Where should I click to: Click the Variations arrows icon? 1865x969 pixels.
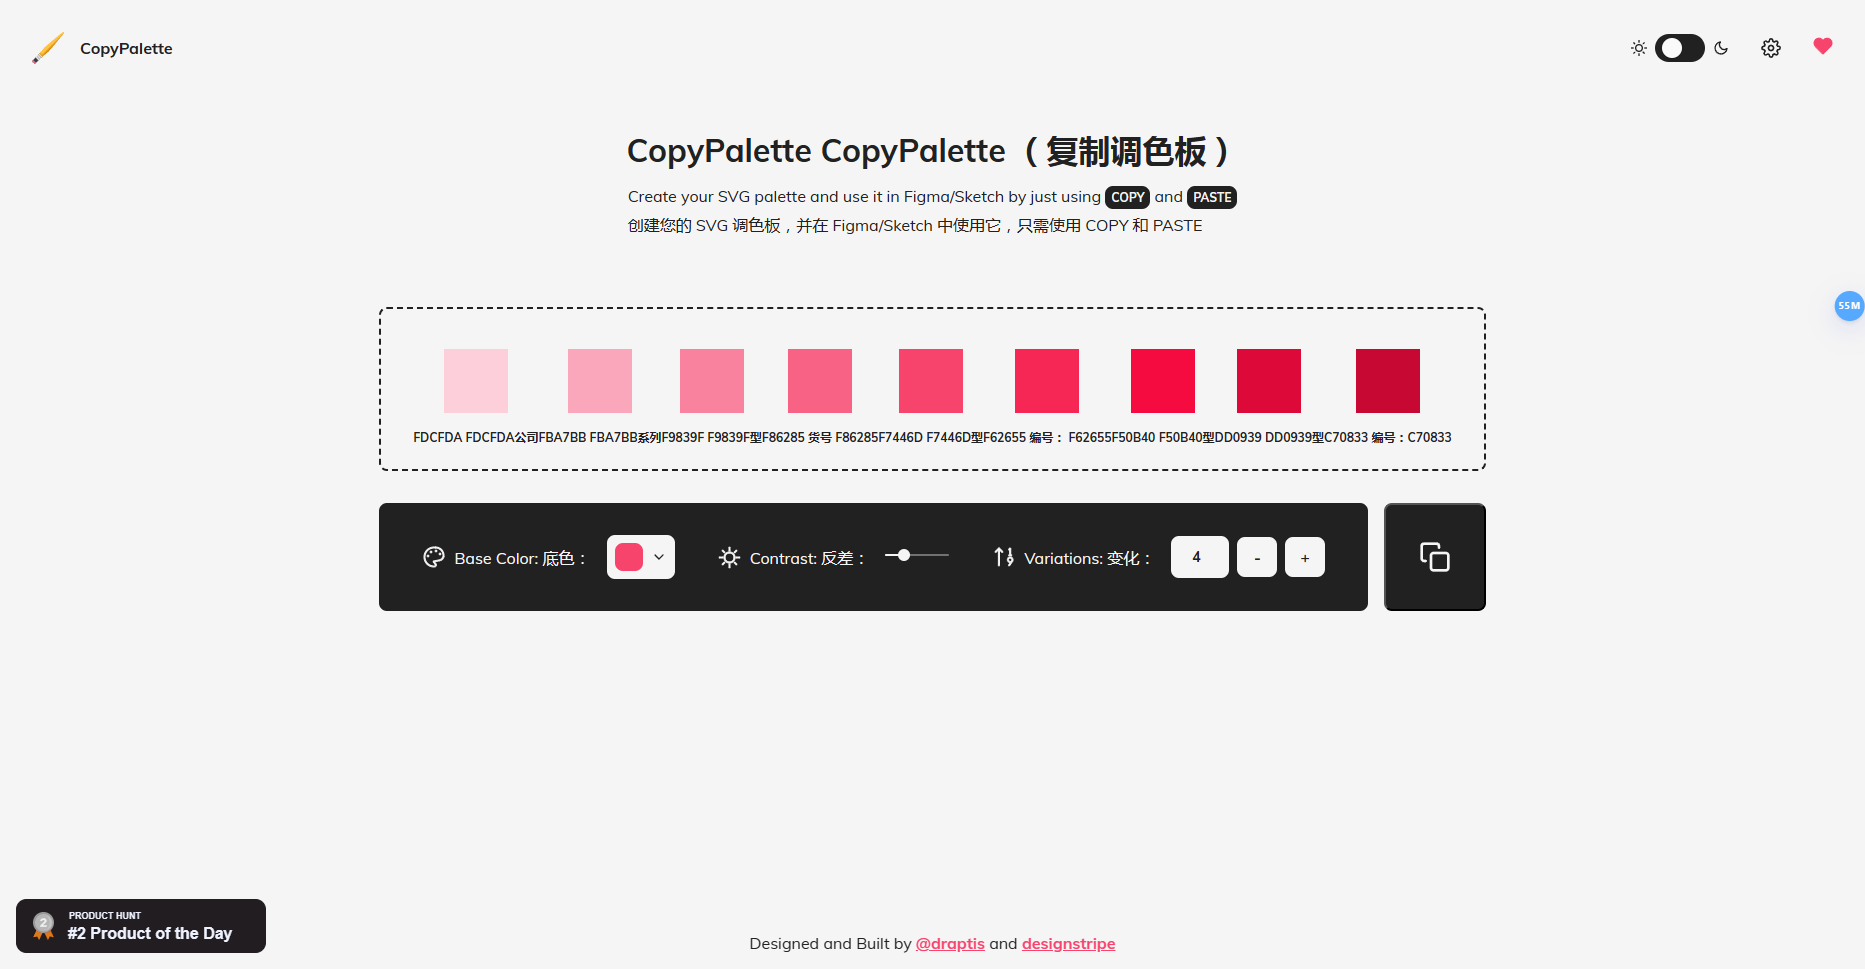[1004, 557]
